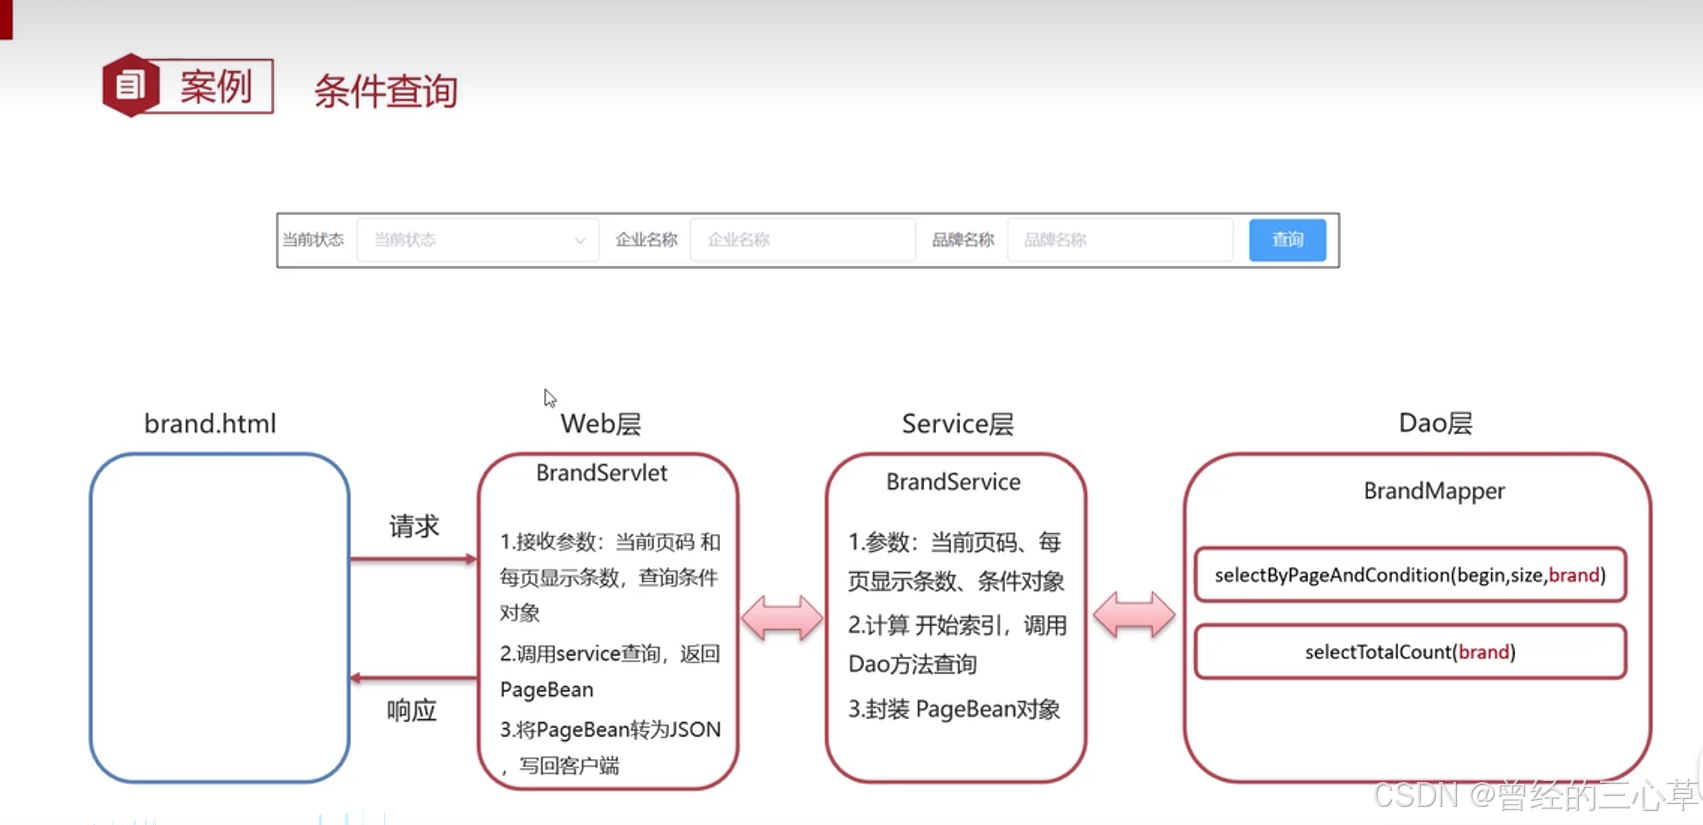
Task: Click the 企业名称 field label
Action: click(x=646, y=240)
